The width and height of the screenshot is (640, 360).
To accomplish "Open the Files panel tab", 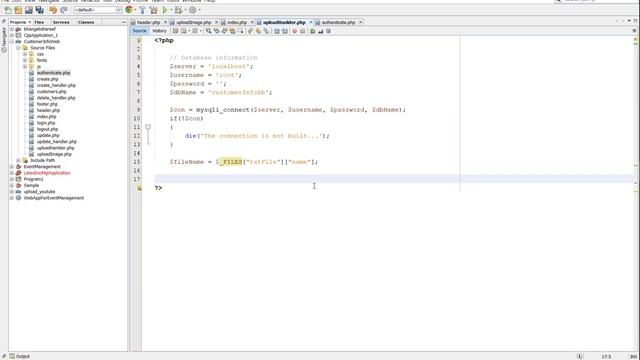I will (x=39, y=22).
